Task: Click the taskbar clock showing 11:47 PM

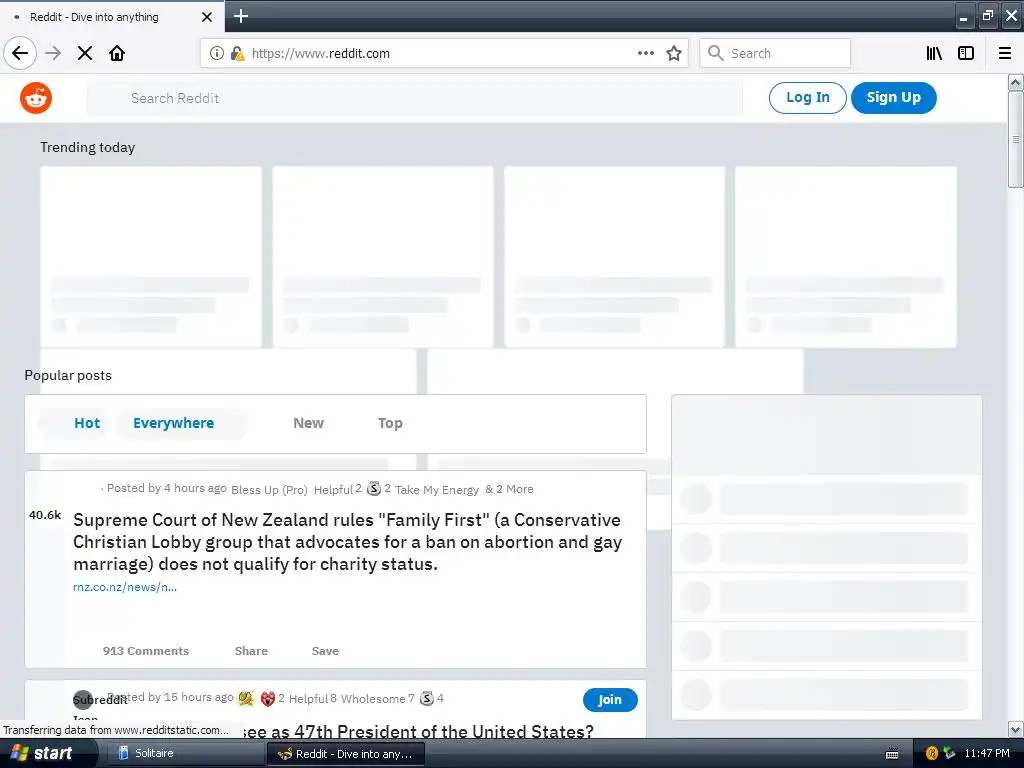Action: click(987, 753)
